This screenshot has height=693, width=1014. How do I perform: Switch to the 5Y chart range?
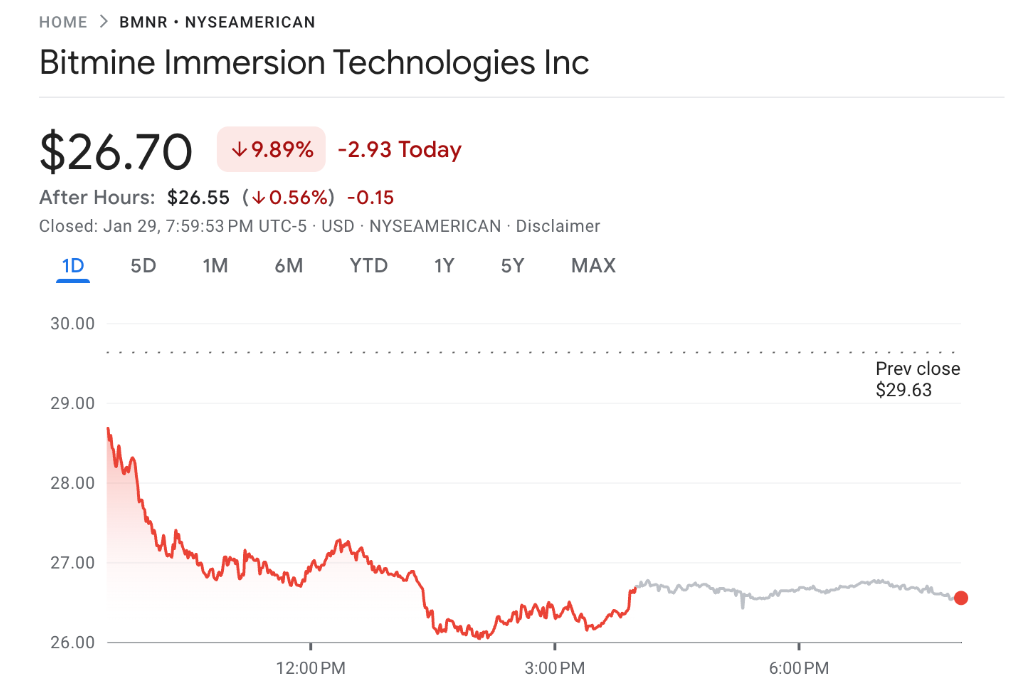(x=512, y=266)
